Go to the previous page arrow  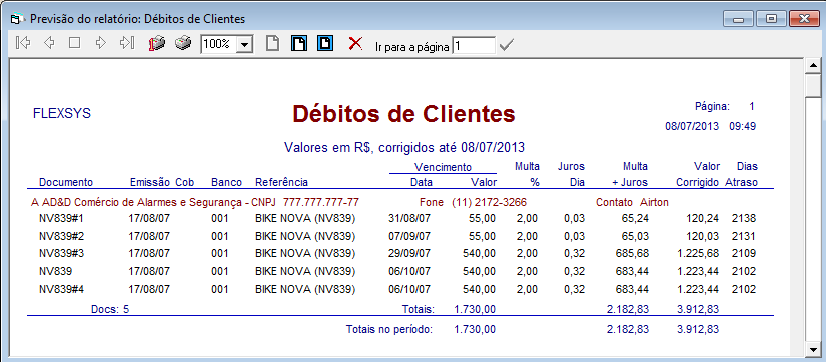coord(49,43)
